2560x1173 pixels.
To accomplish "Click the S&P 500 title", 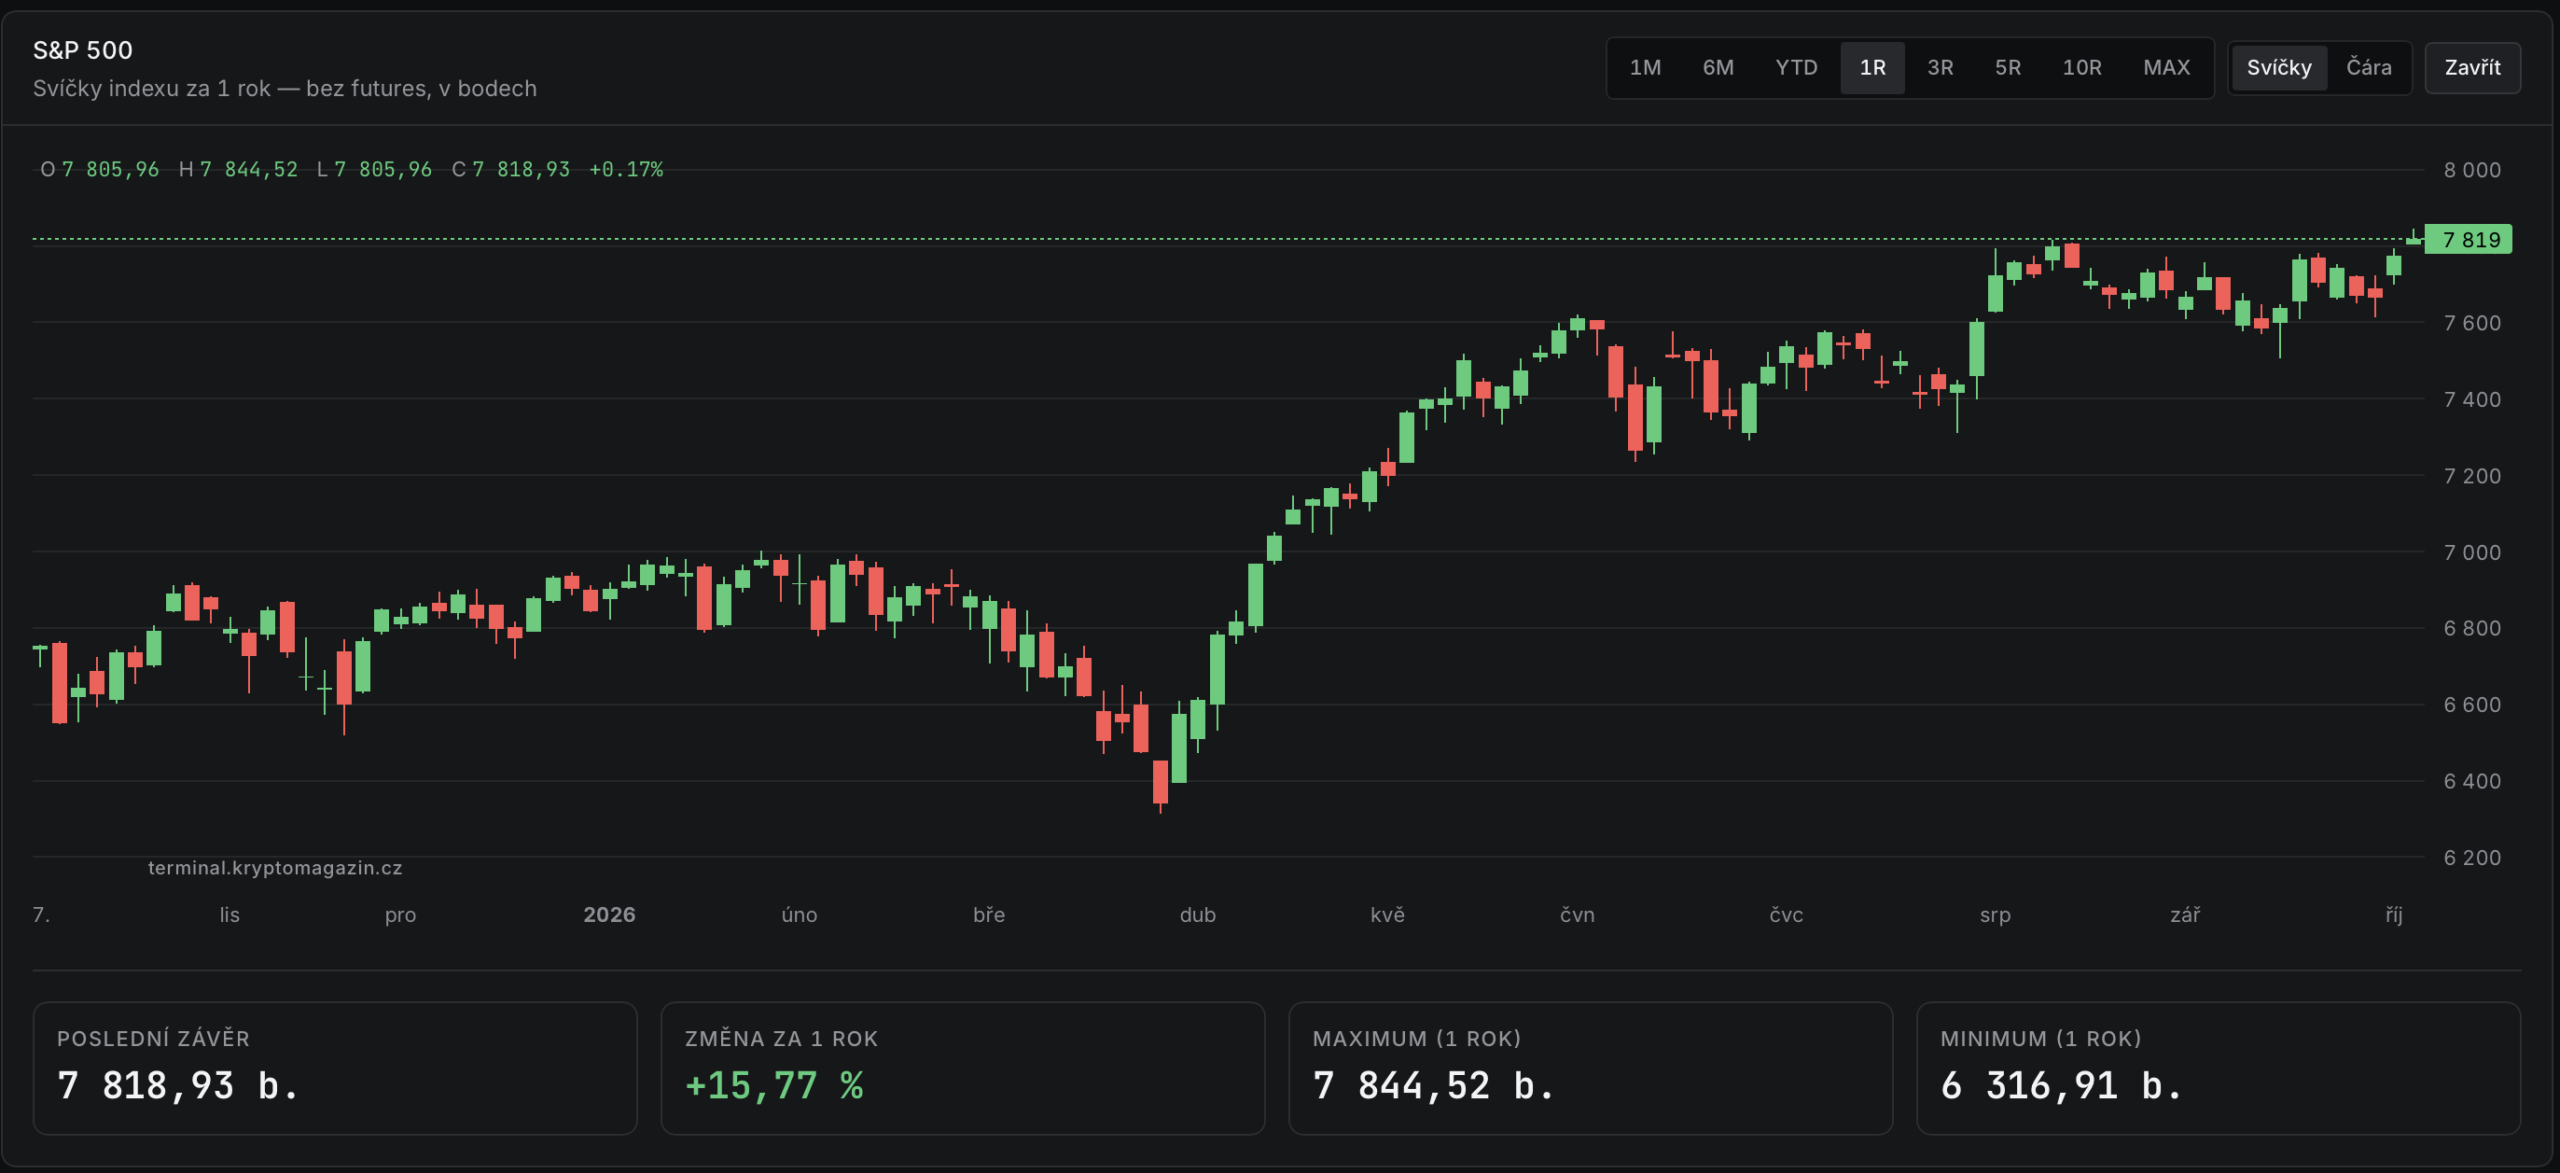I will [x=83, y=50].
